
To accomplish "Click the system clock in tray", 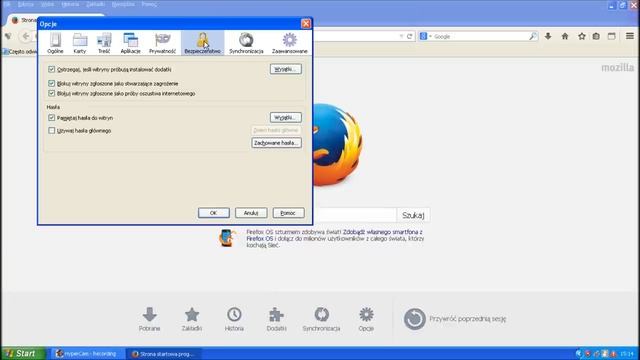I will [x=627, y=353].
